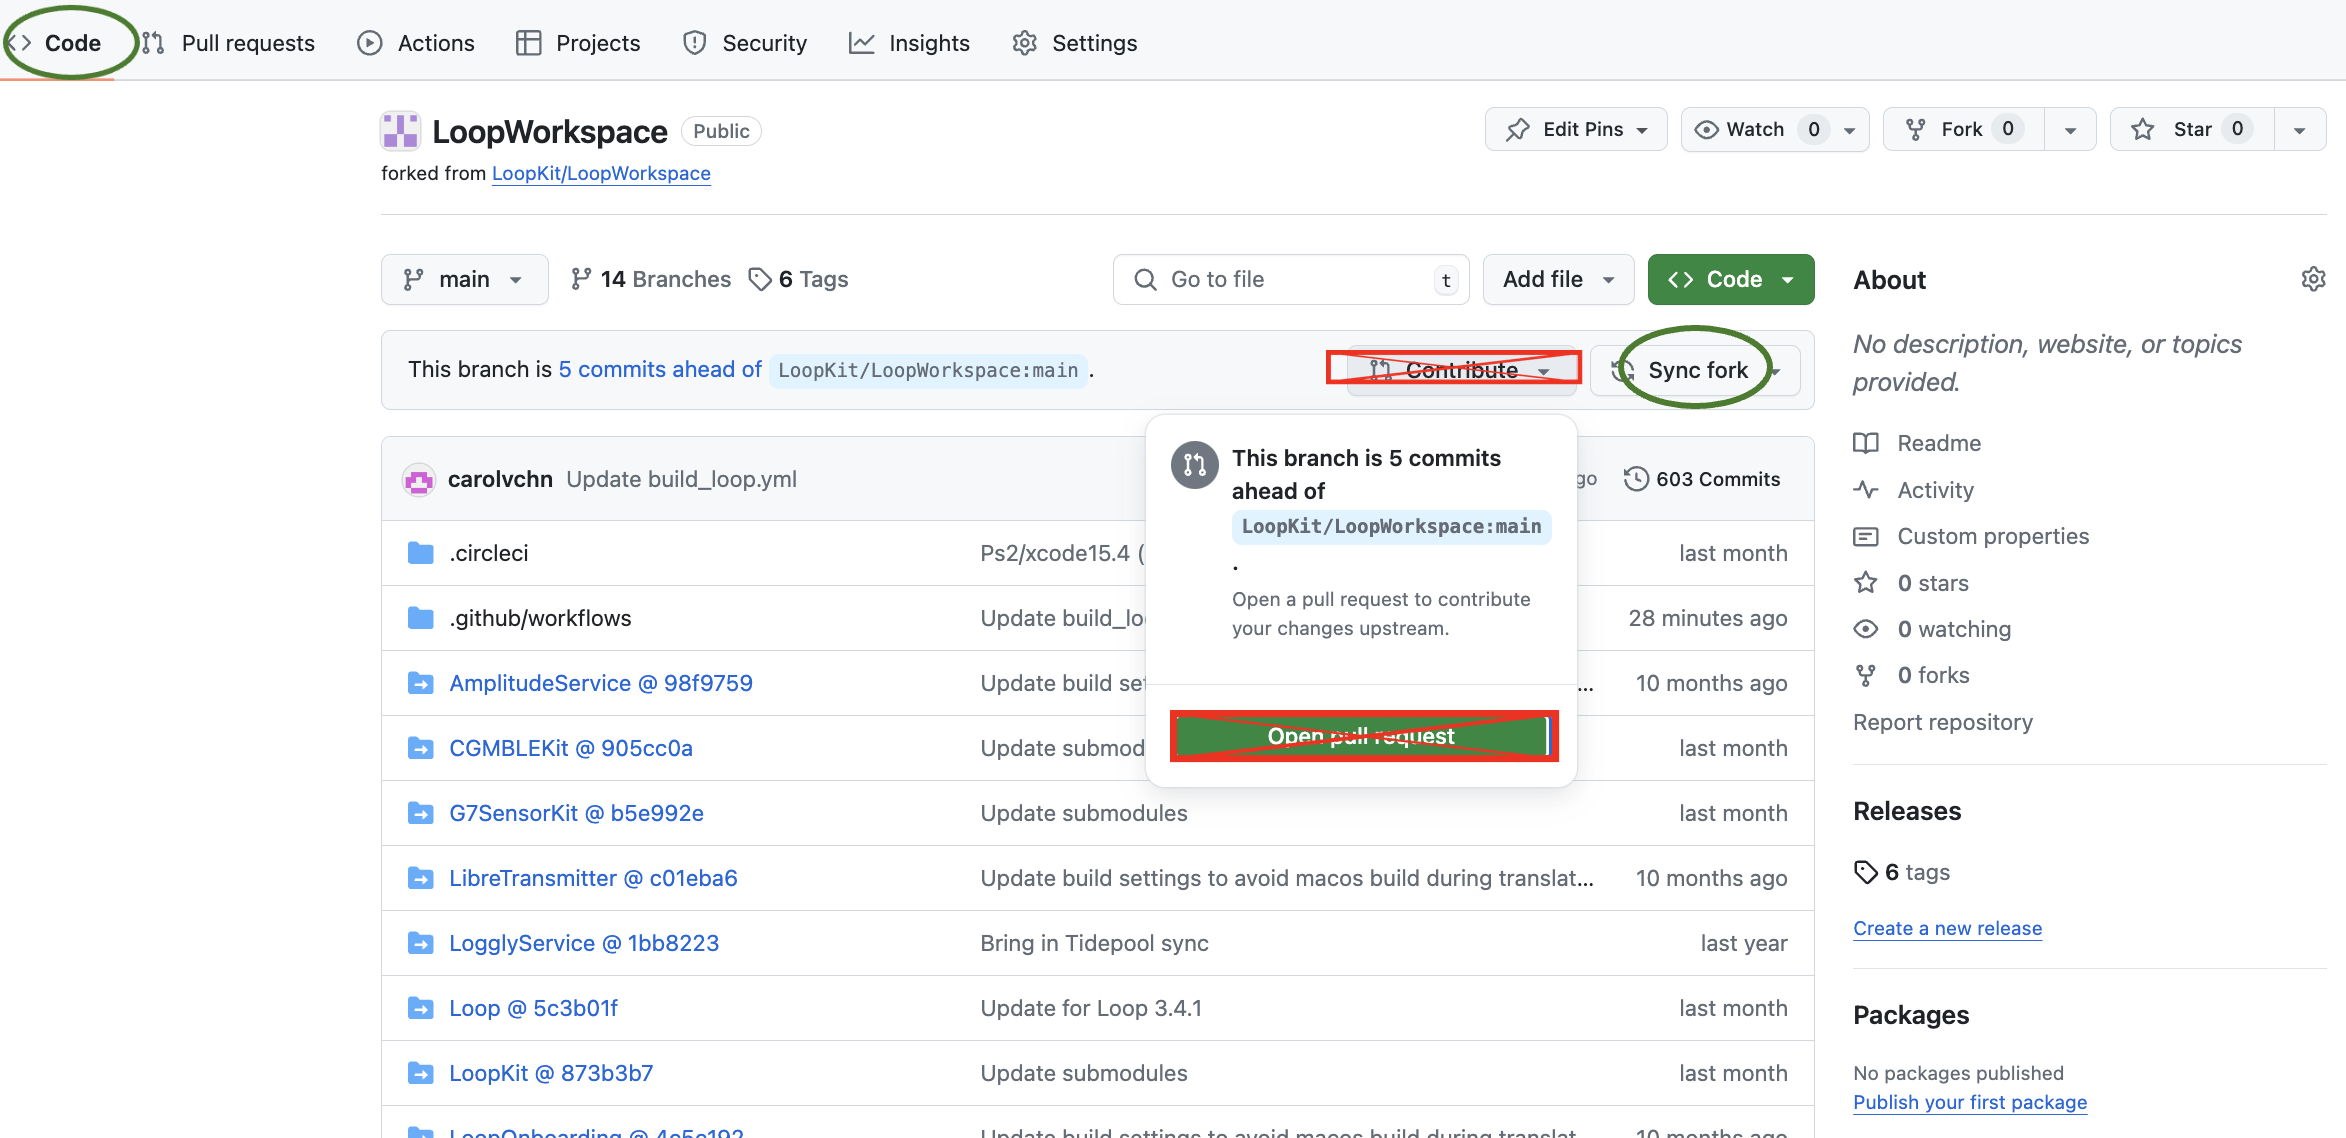Viewport: 2346px width, 1138px height.
Task: Click the LibreTransmitter submodule folder icon
Action: pyautogui.click(x=421, y=878)
